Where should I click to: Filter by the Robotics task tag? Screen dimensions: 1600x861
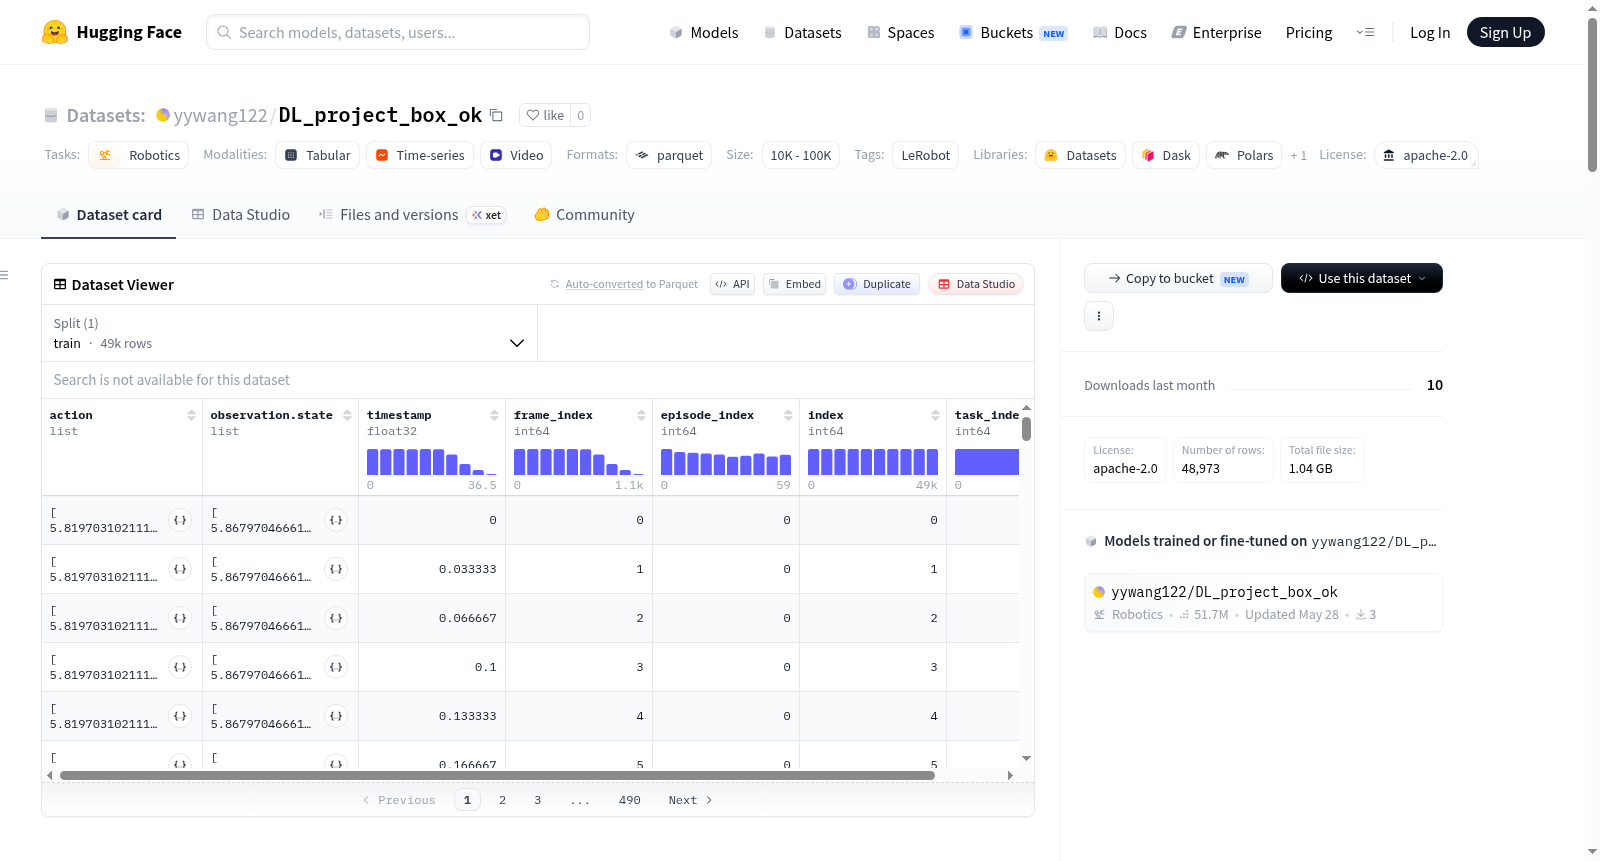tap(139, 155)
